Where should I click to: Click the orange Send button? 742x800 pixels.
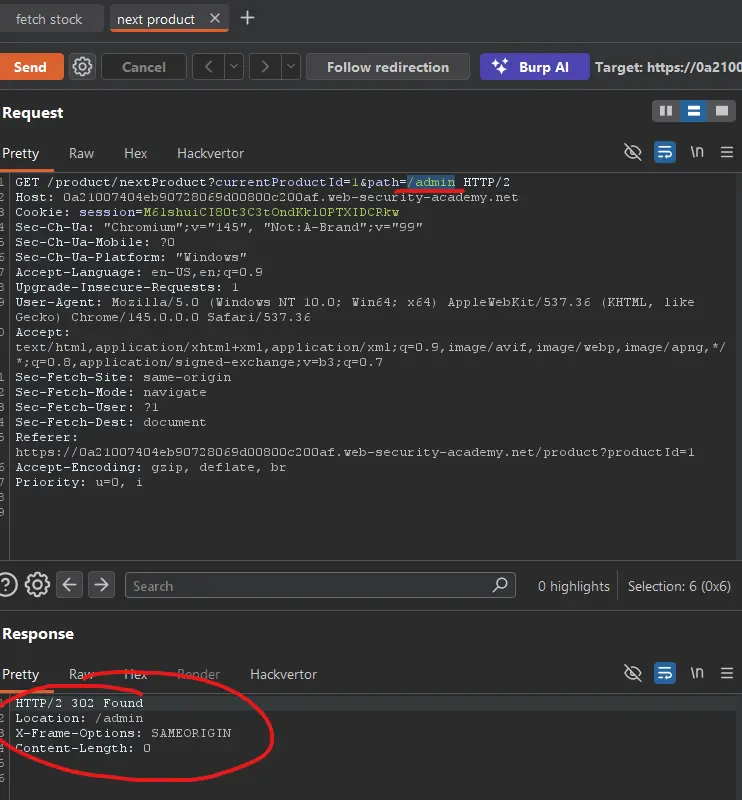click(31, 67)
